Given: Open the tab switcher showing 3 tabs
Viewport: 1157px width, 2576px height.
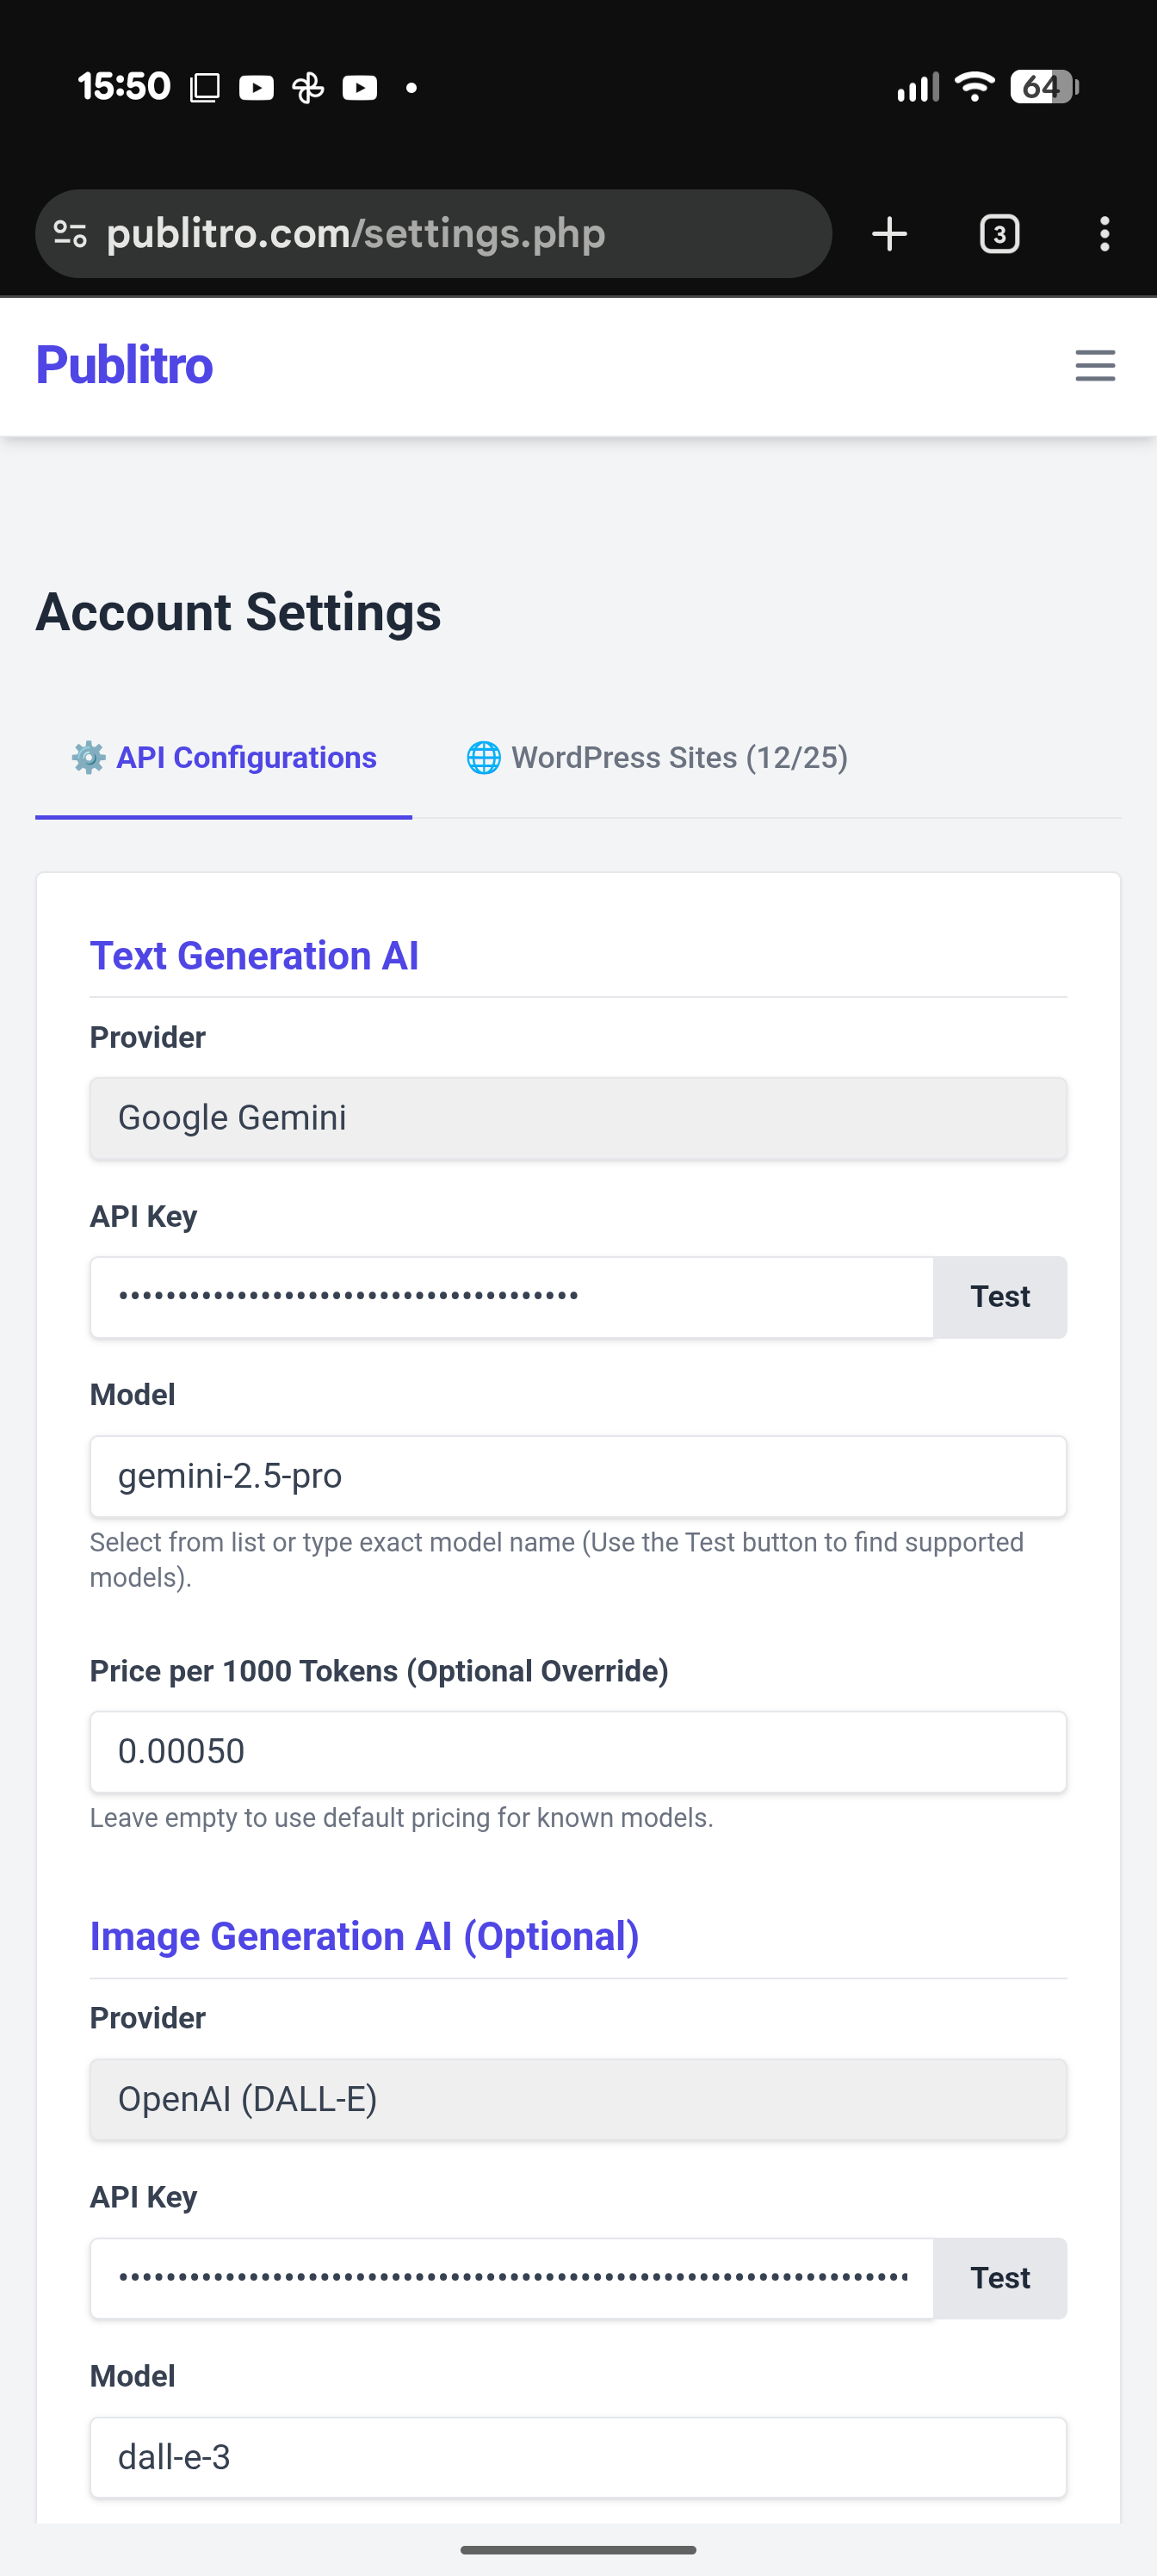Looking at the screenshot, I should pos(999,234).
